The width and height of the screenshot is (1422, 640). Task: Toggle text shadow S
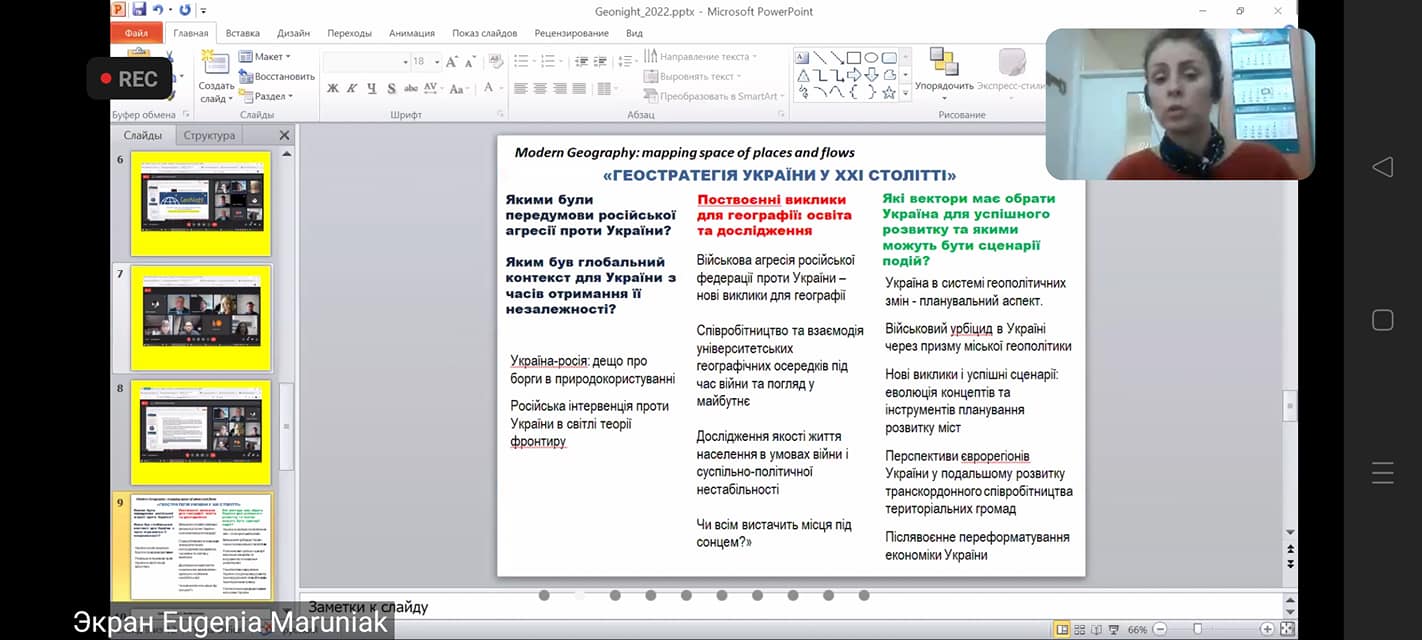(x=391, y=88)
